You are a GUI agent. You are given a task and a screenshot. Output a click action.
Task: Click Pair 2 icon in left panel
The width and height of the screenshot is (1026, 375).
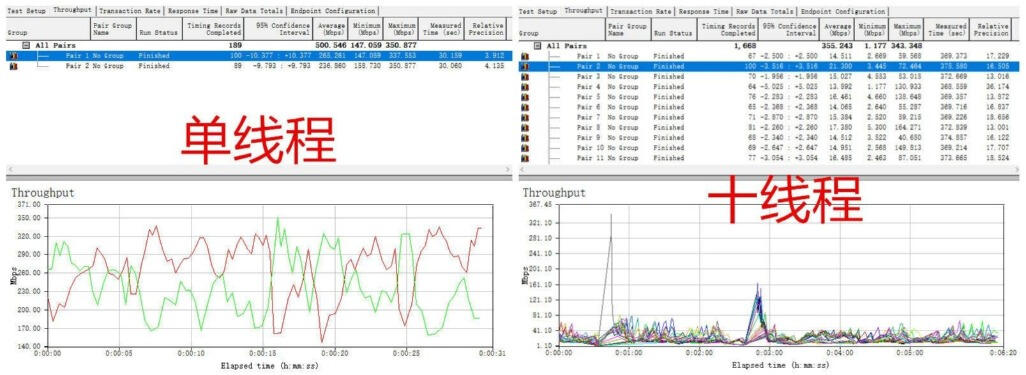click(13, 66)
